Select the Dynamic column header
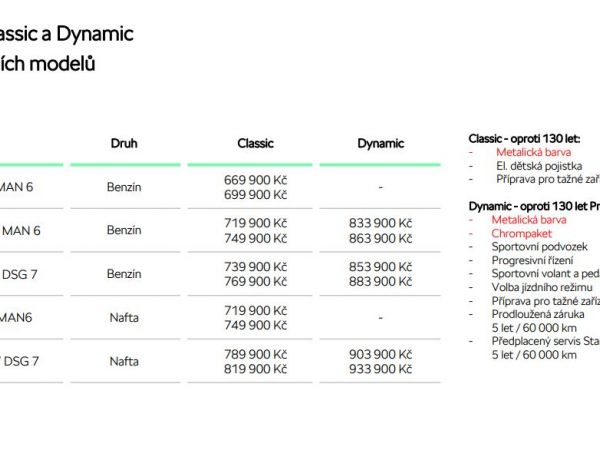600x450 pixels. (x=380, y=143)
